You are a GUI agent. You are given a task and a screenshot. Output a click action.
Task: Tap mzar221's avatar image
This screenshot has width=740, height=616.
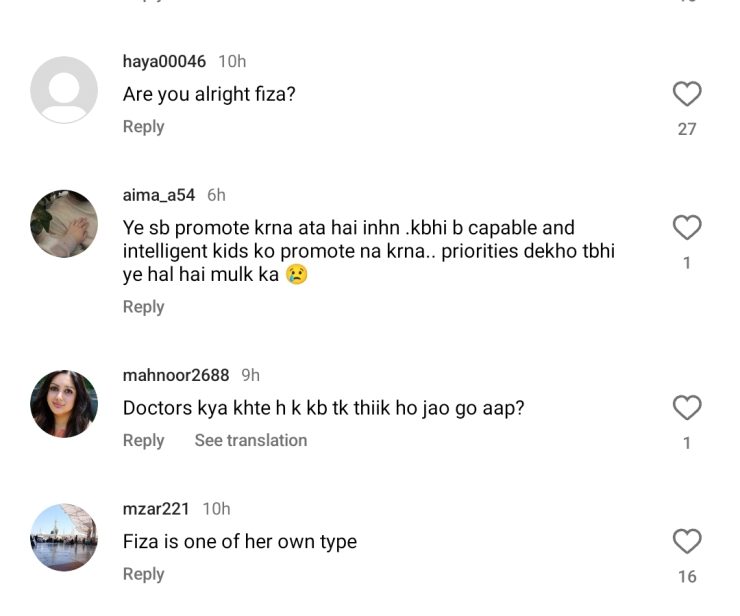pos(64,537)
